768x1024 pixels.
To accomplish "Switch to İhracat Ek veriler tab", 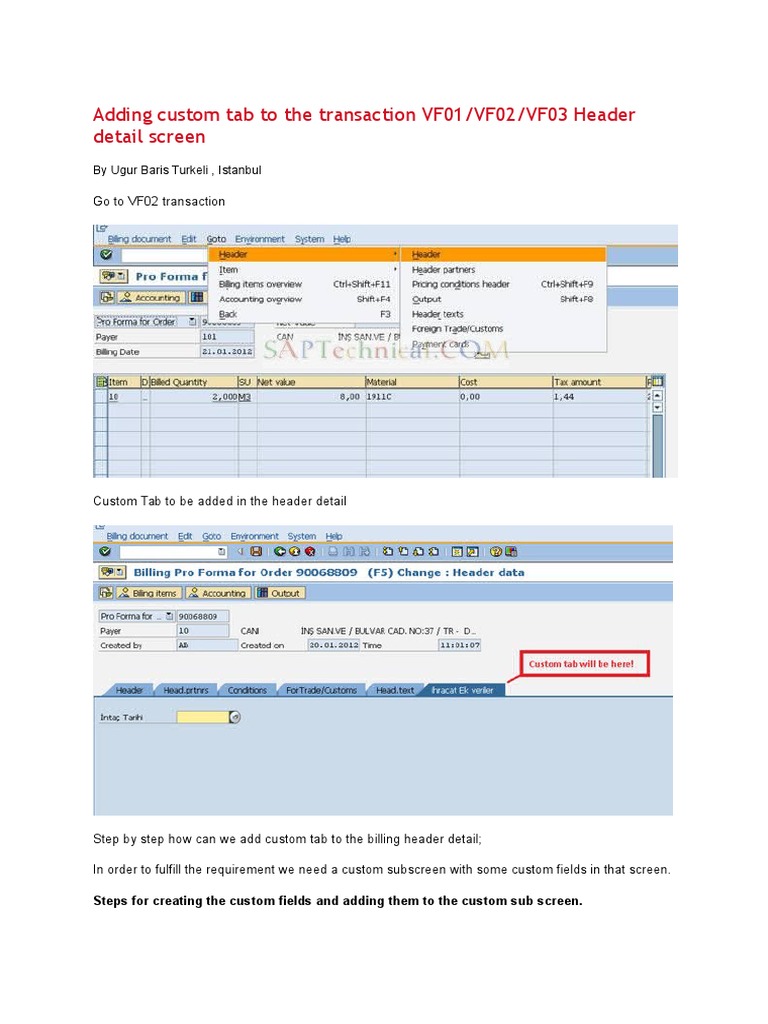I will point(463,690).
